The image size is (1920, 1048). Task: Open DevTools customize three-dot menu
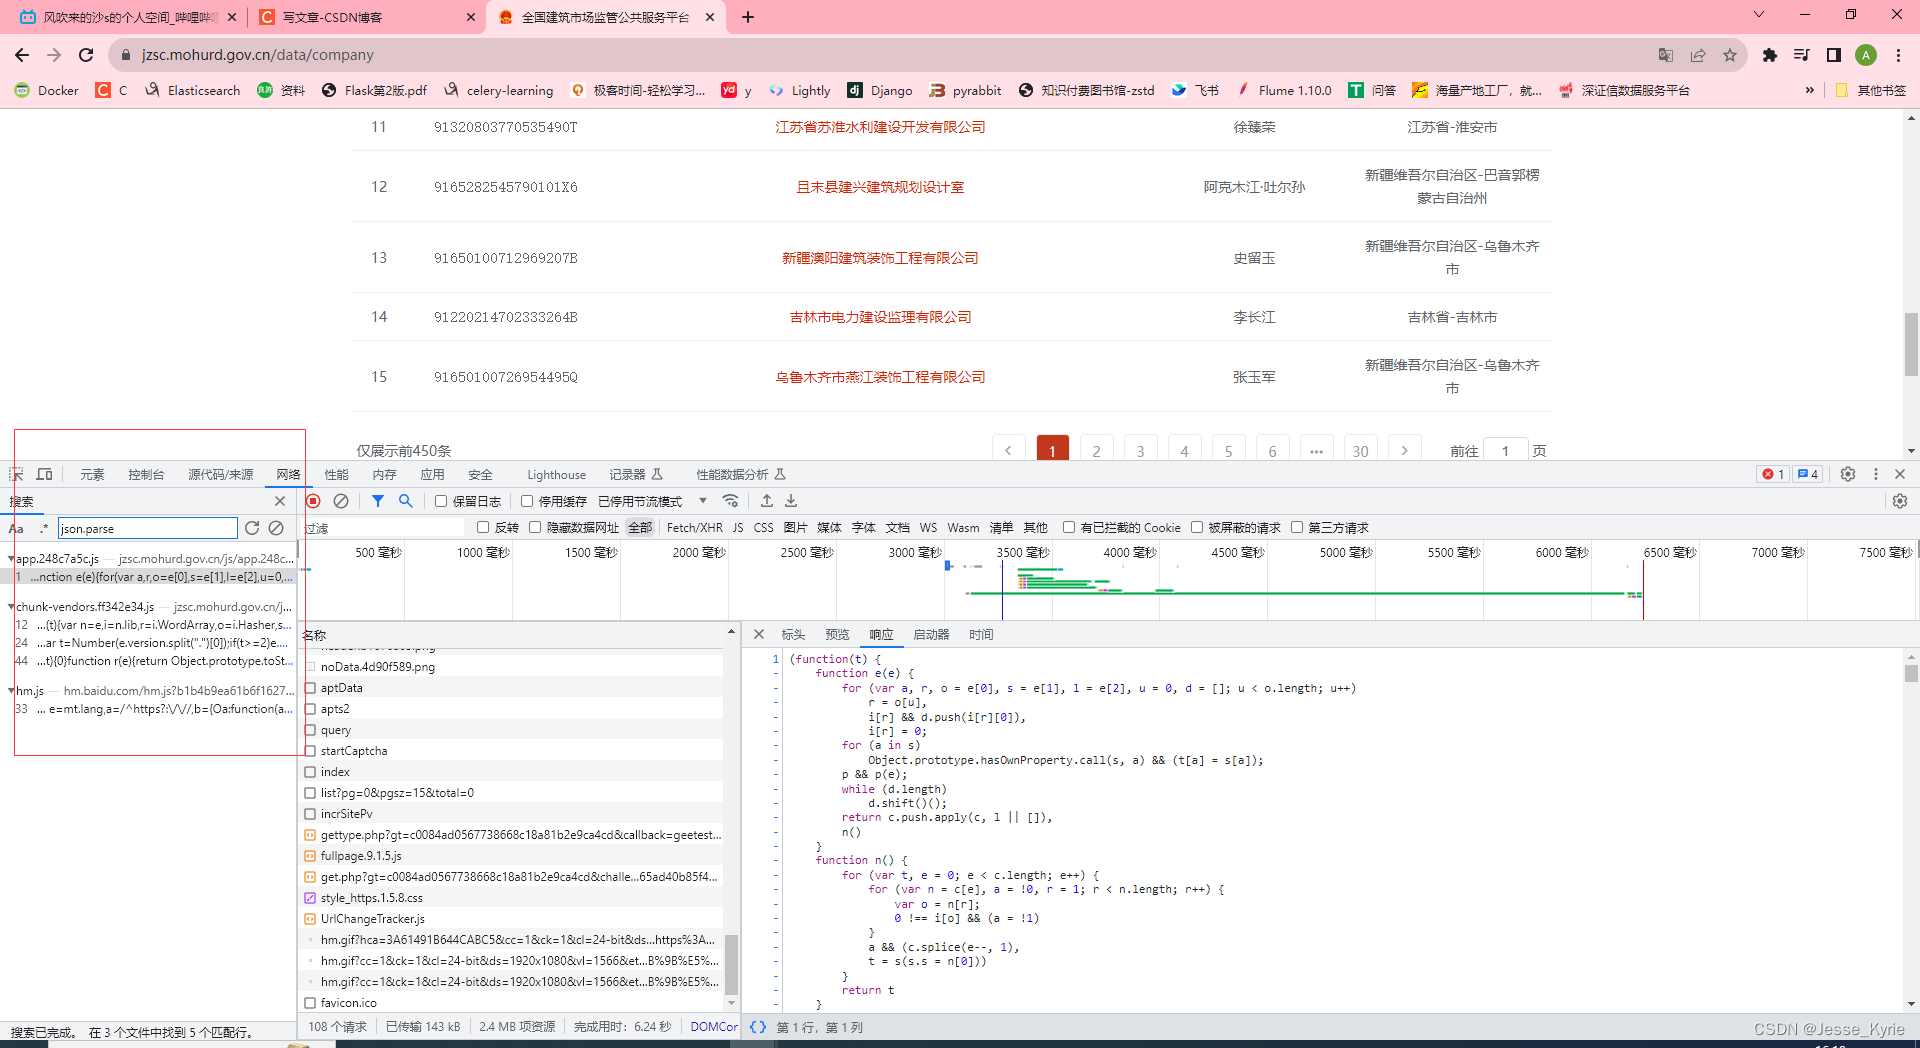point(1876,474)
